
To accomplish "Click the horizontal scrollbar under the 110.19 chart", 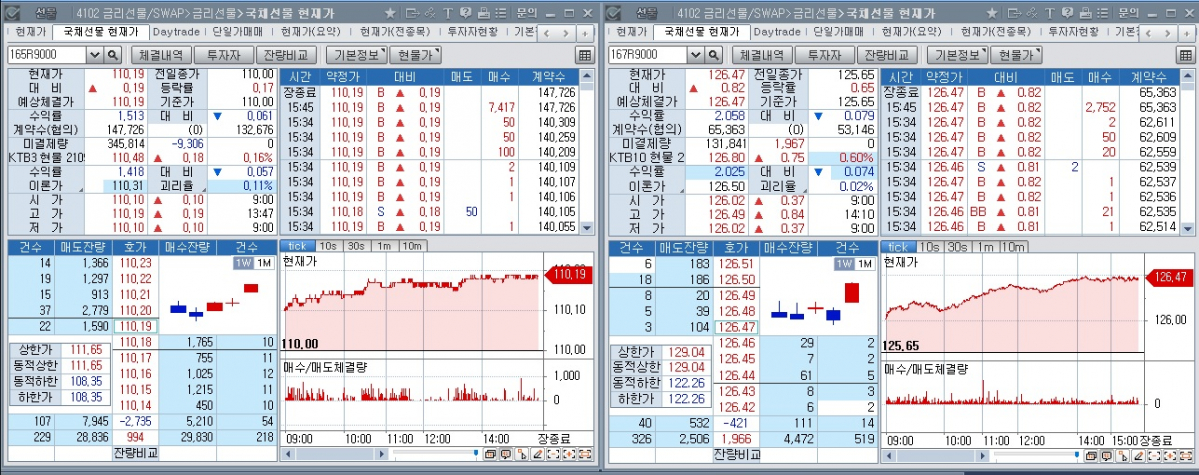I will click(x=334, y=454).
